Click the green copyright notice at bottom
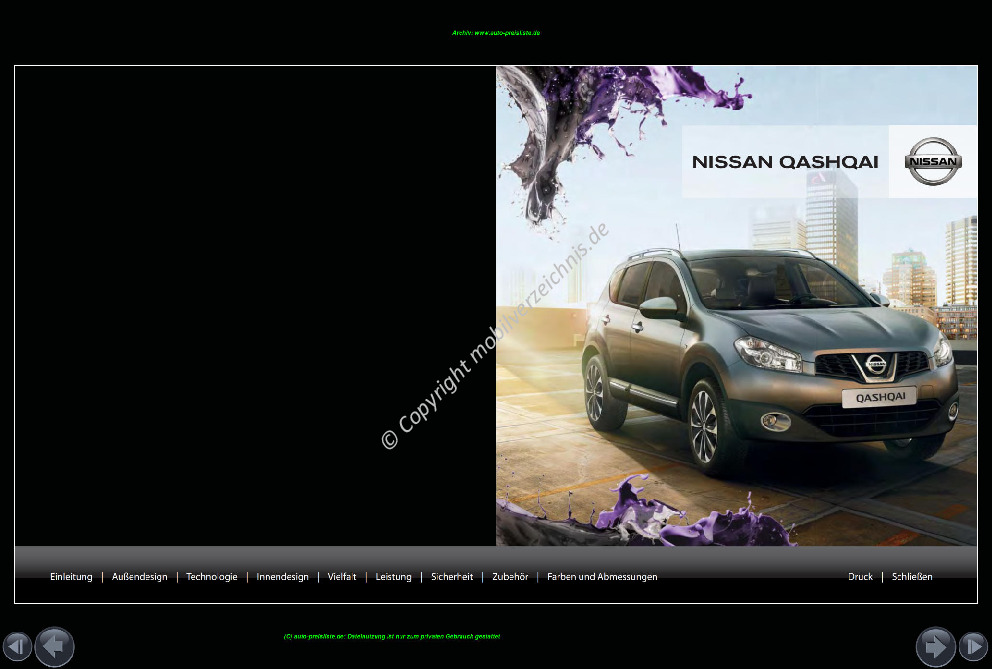992x669 pixels. coord(392,637)
